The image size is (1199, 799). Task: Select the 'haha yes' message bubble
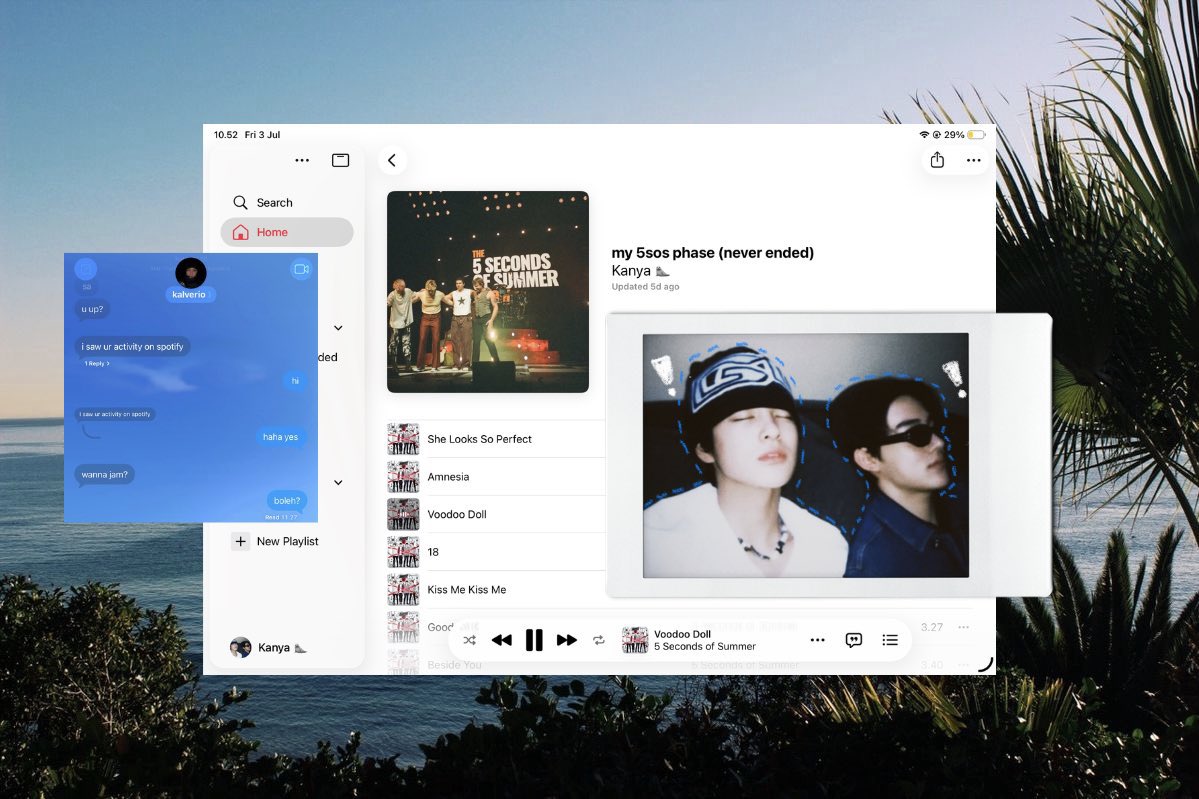(x=281, y=437)
